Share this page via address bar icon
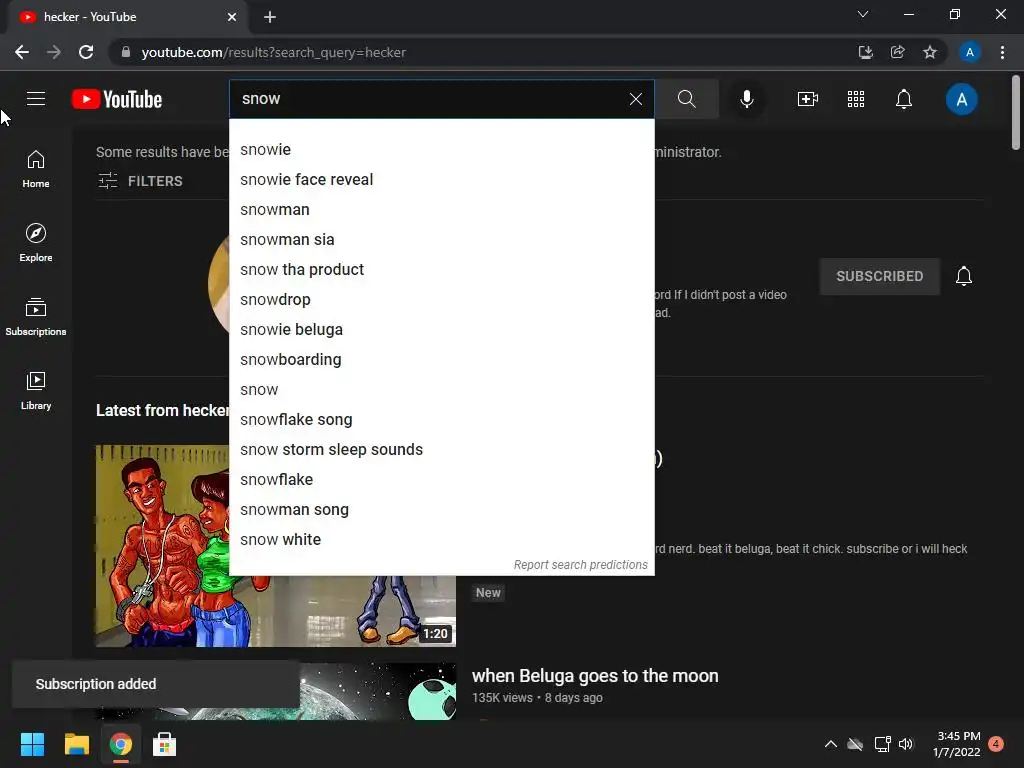The image size is (1024, 768). [897, 52]
